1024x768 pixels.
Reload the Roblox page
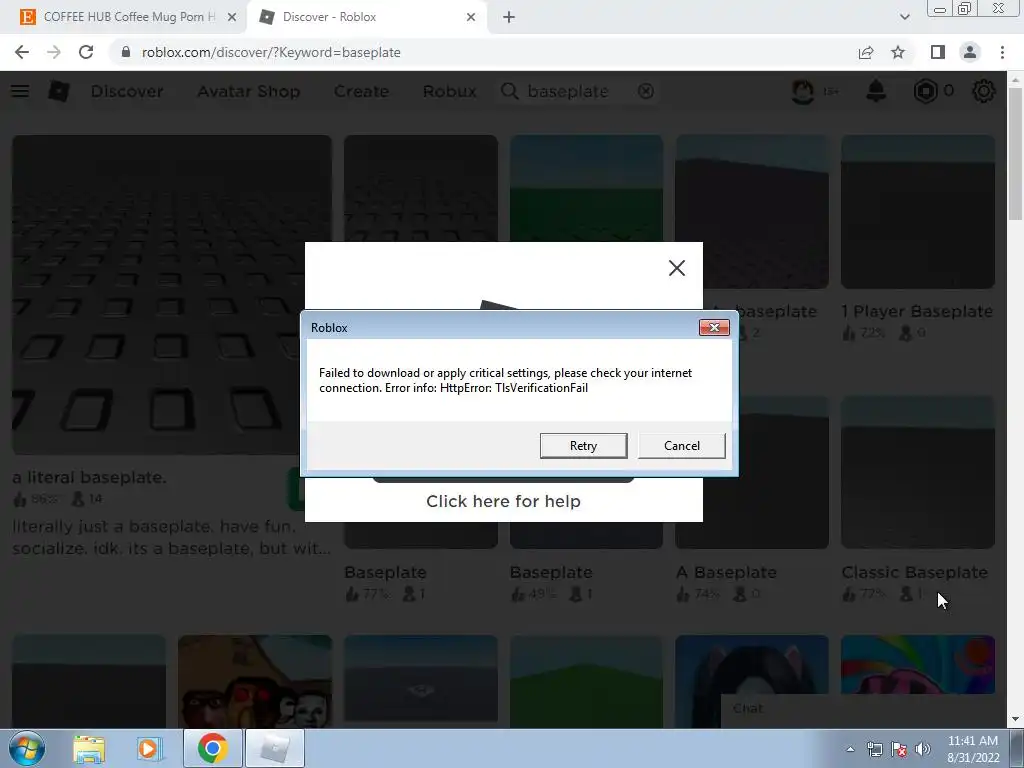[x=86, y=52]
